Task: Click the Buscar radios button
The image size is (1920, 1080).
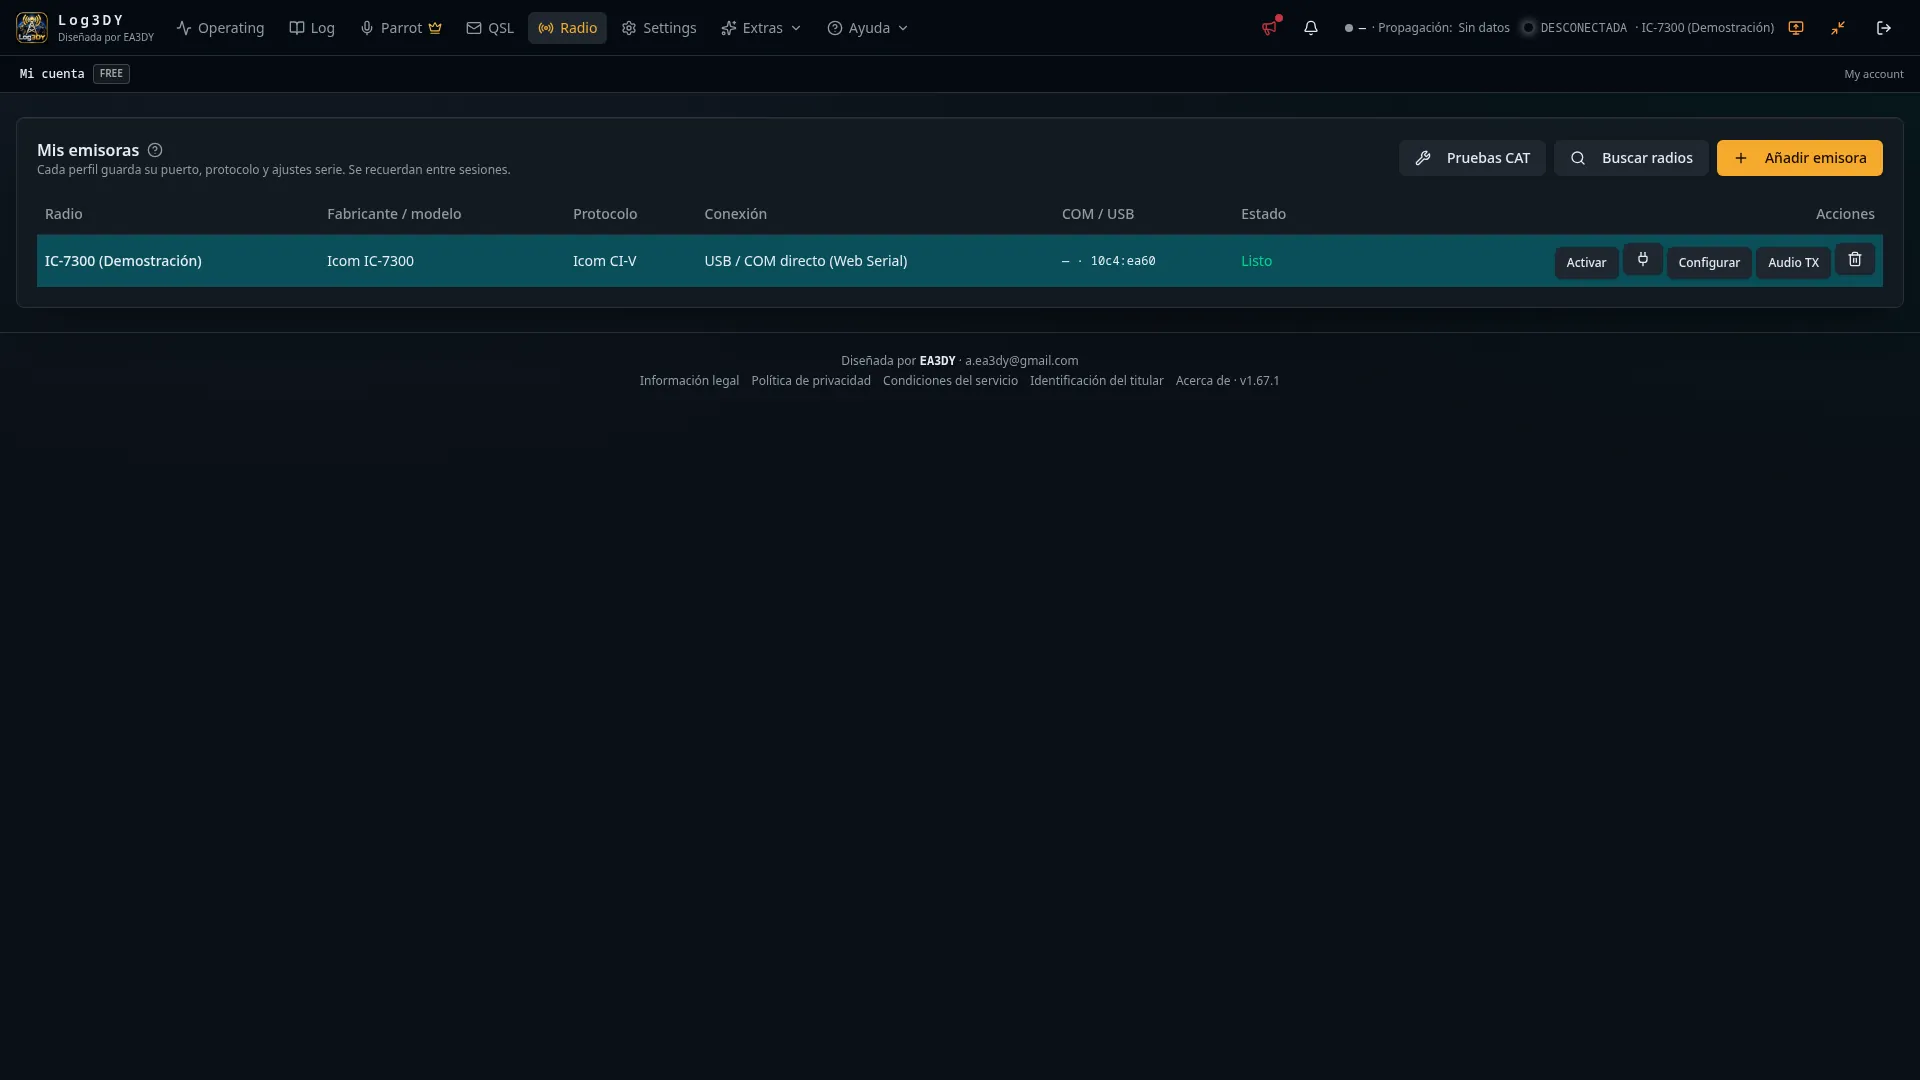Action: pos(1631,158)
